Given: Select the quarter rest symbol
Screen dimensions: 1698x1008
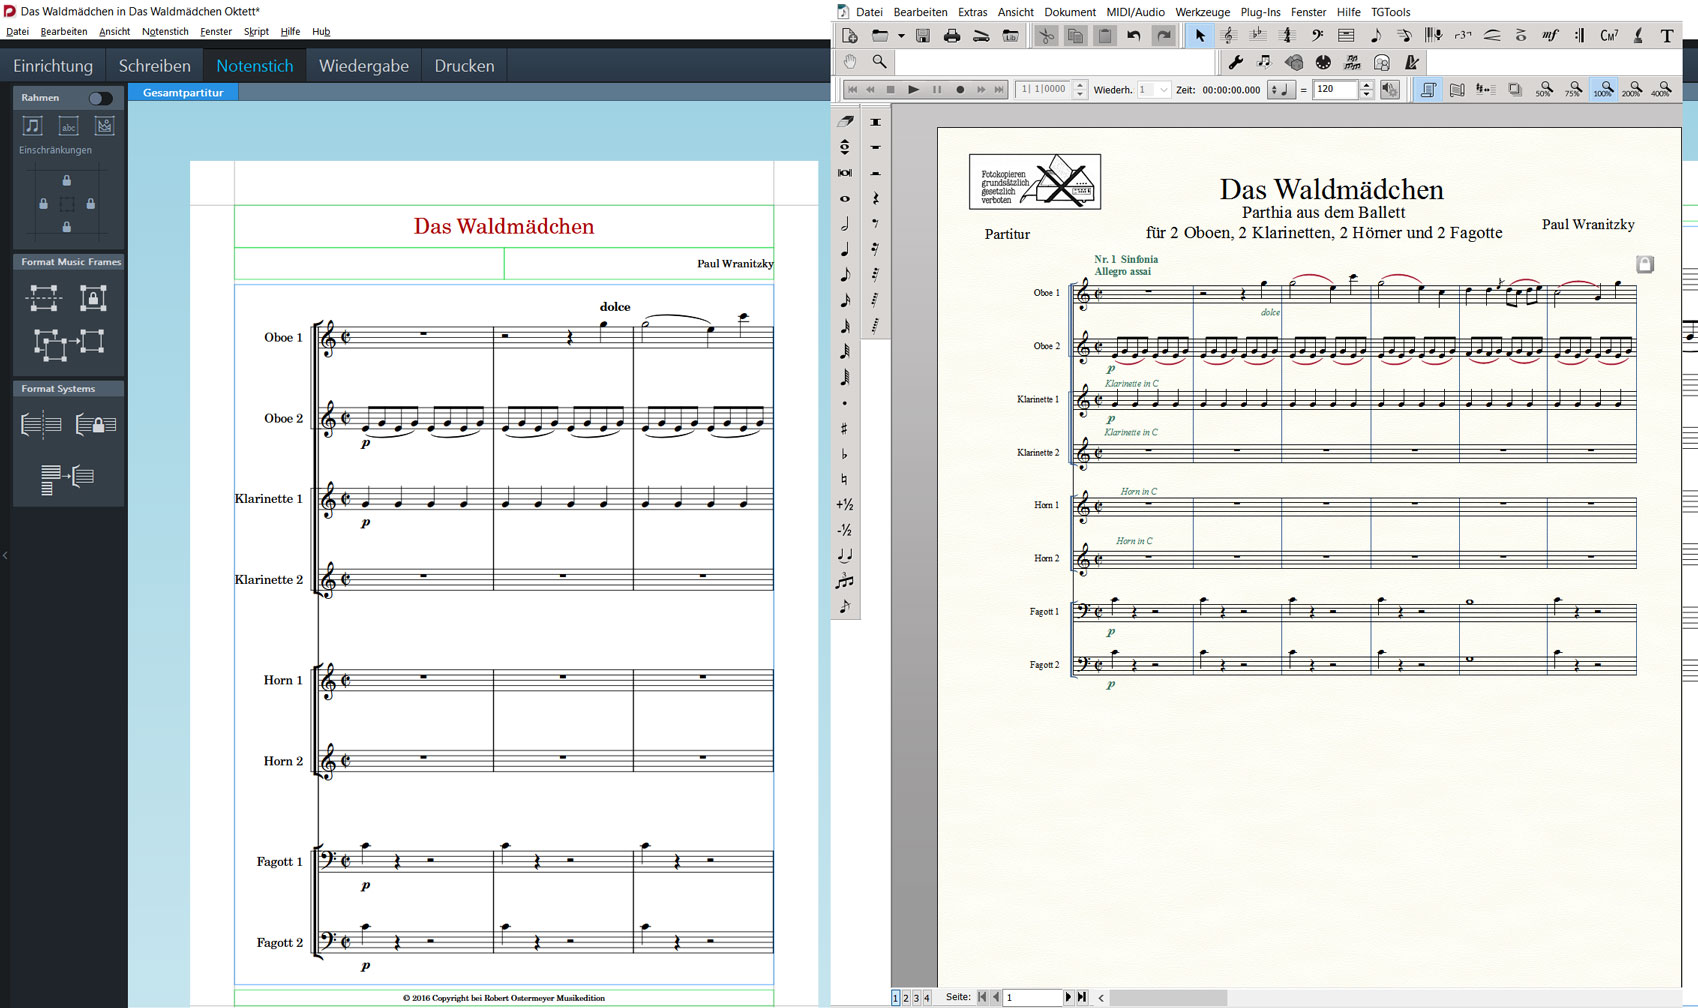Looking at the screenshot, I should click(875, 198).
